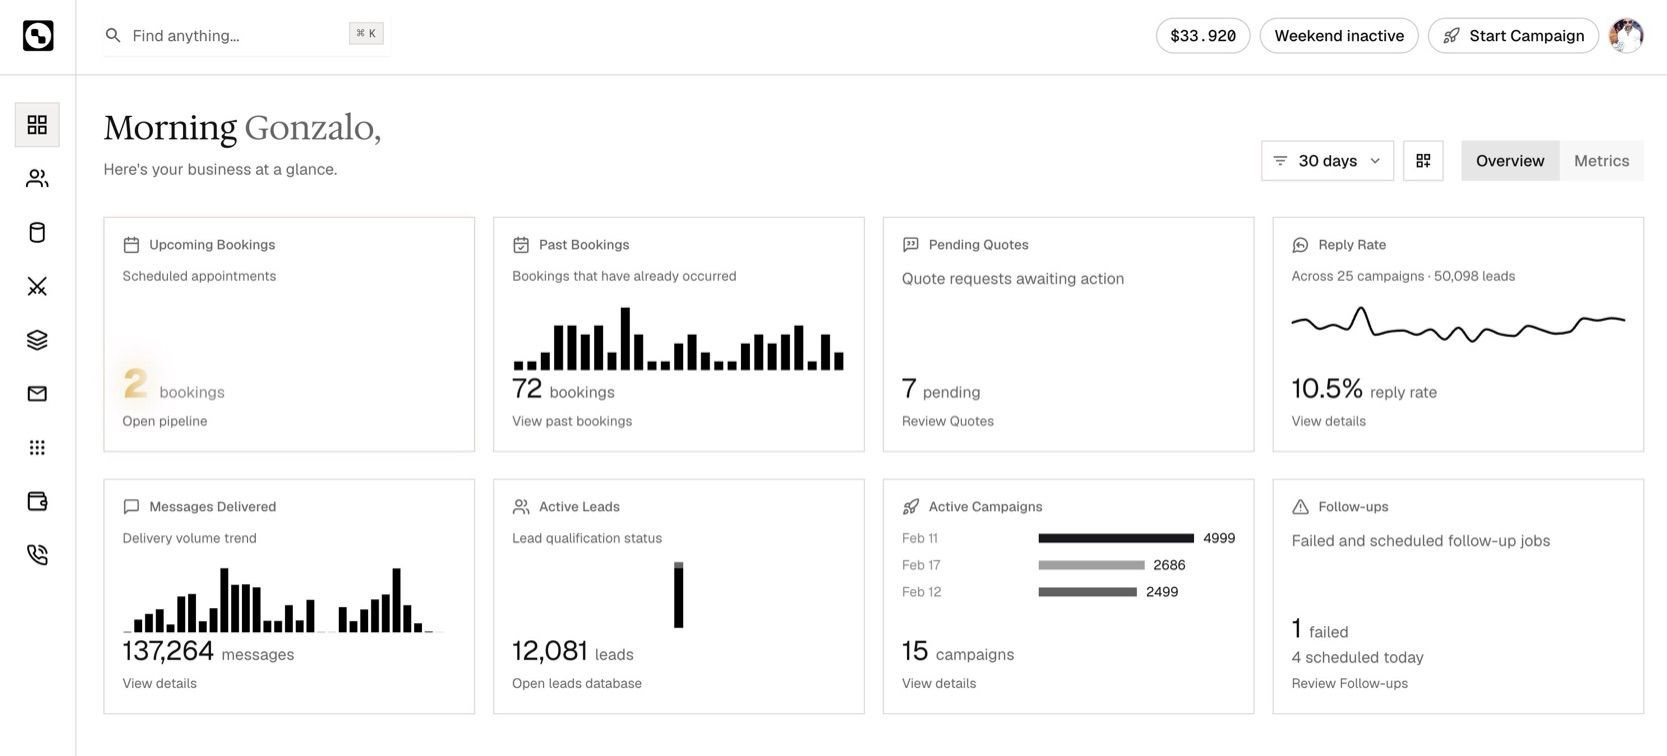Click the 4 scheduled today text
1667x756 pixels.
tap(1357, 657)
